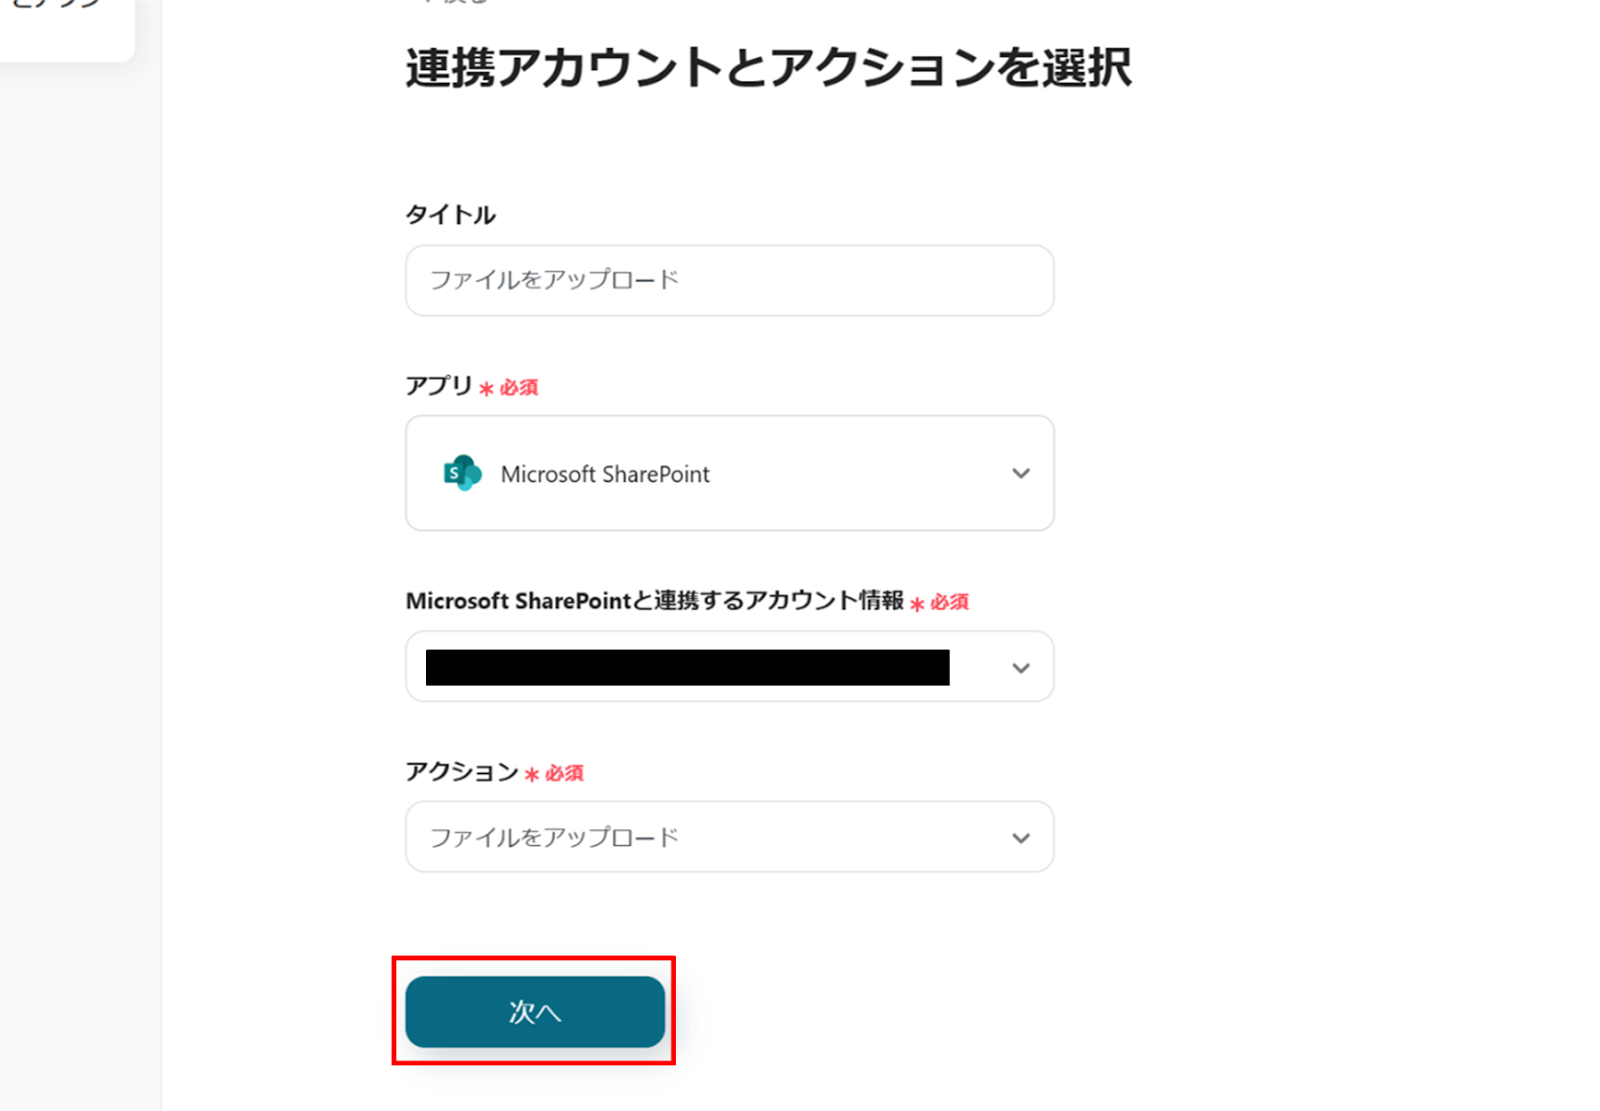The width and height of the screenshot is (1600, 1111).
Task: Open the Microsoft SharePoint app dropdown
Action: [730, 473]
